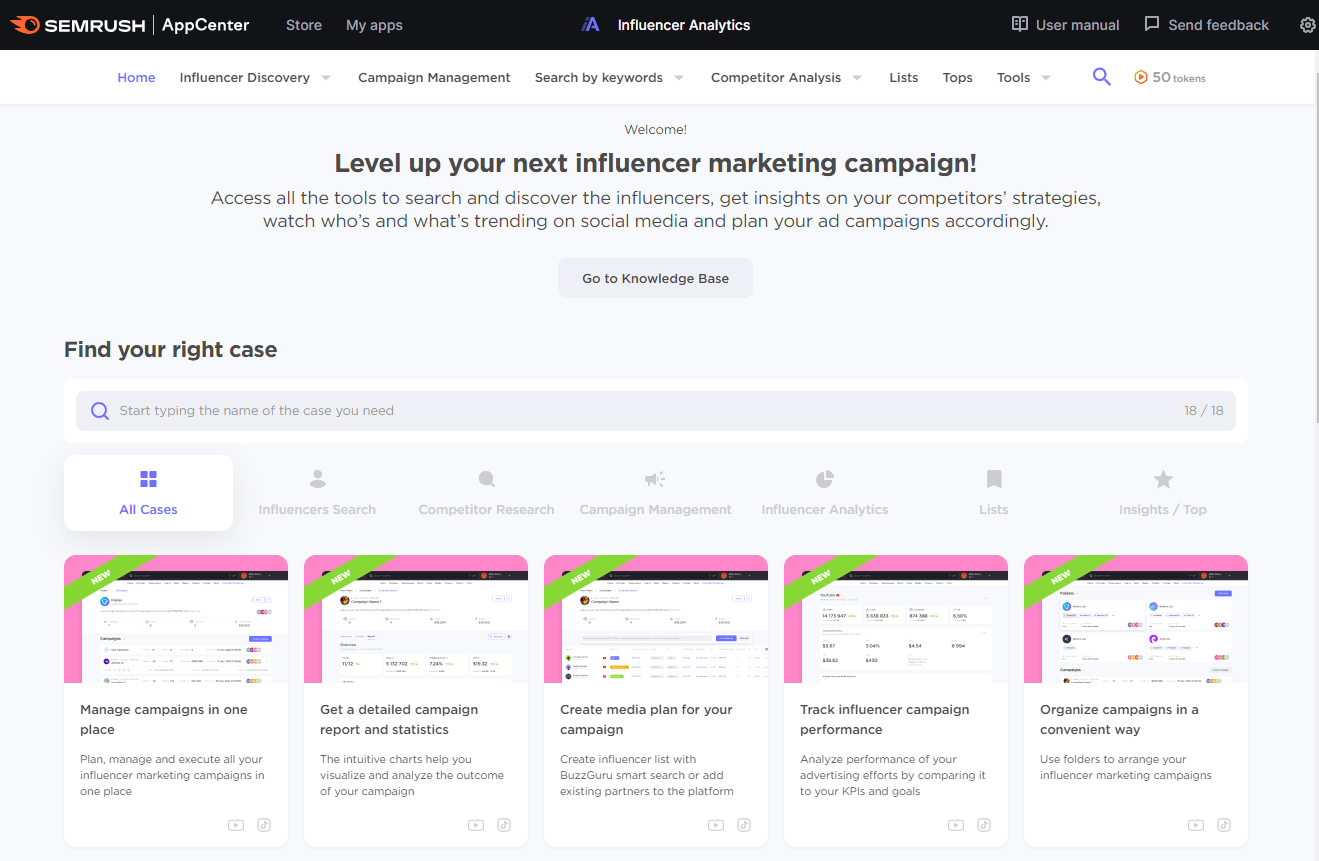Select the Insights / Top star icon

pyautogui.click(x=1162, y=479)
